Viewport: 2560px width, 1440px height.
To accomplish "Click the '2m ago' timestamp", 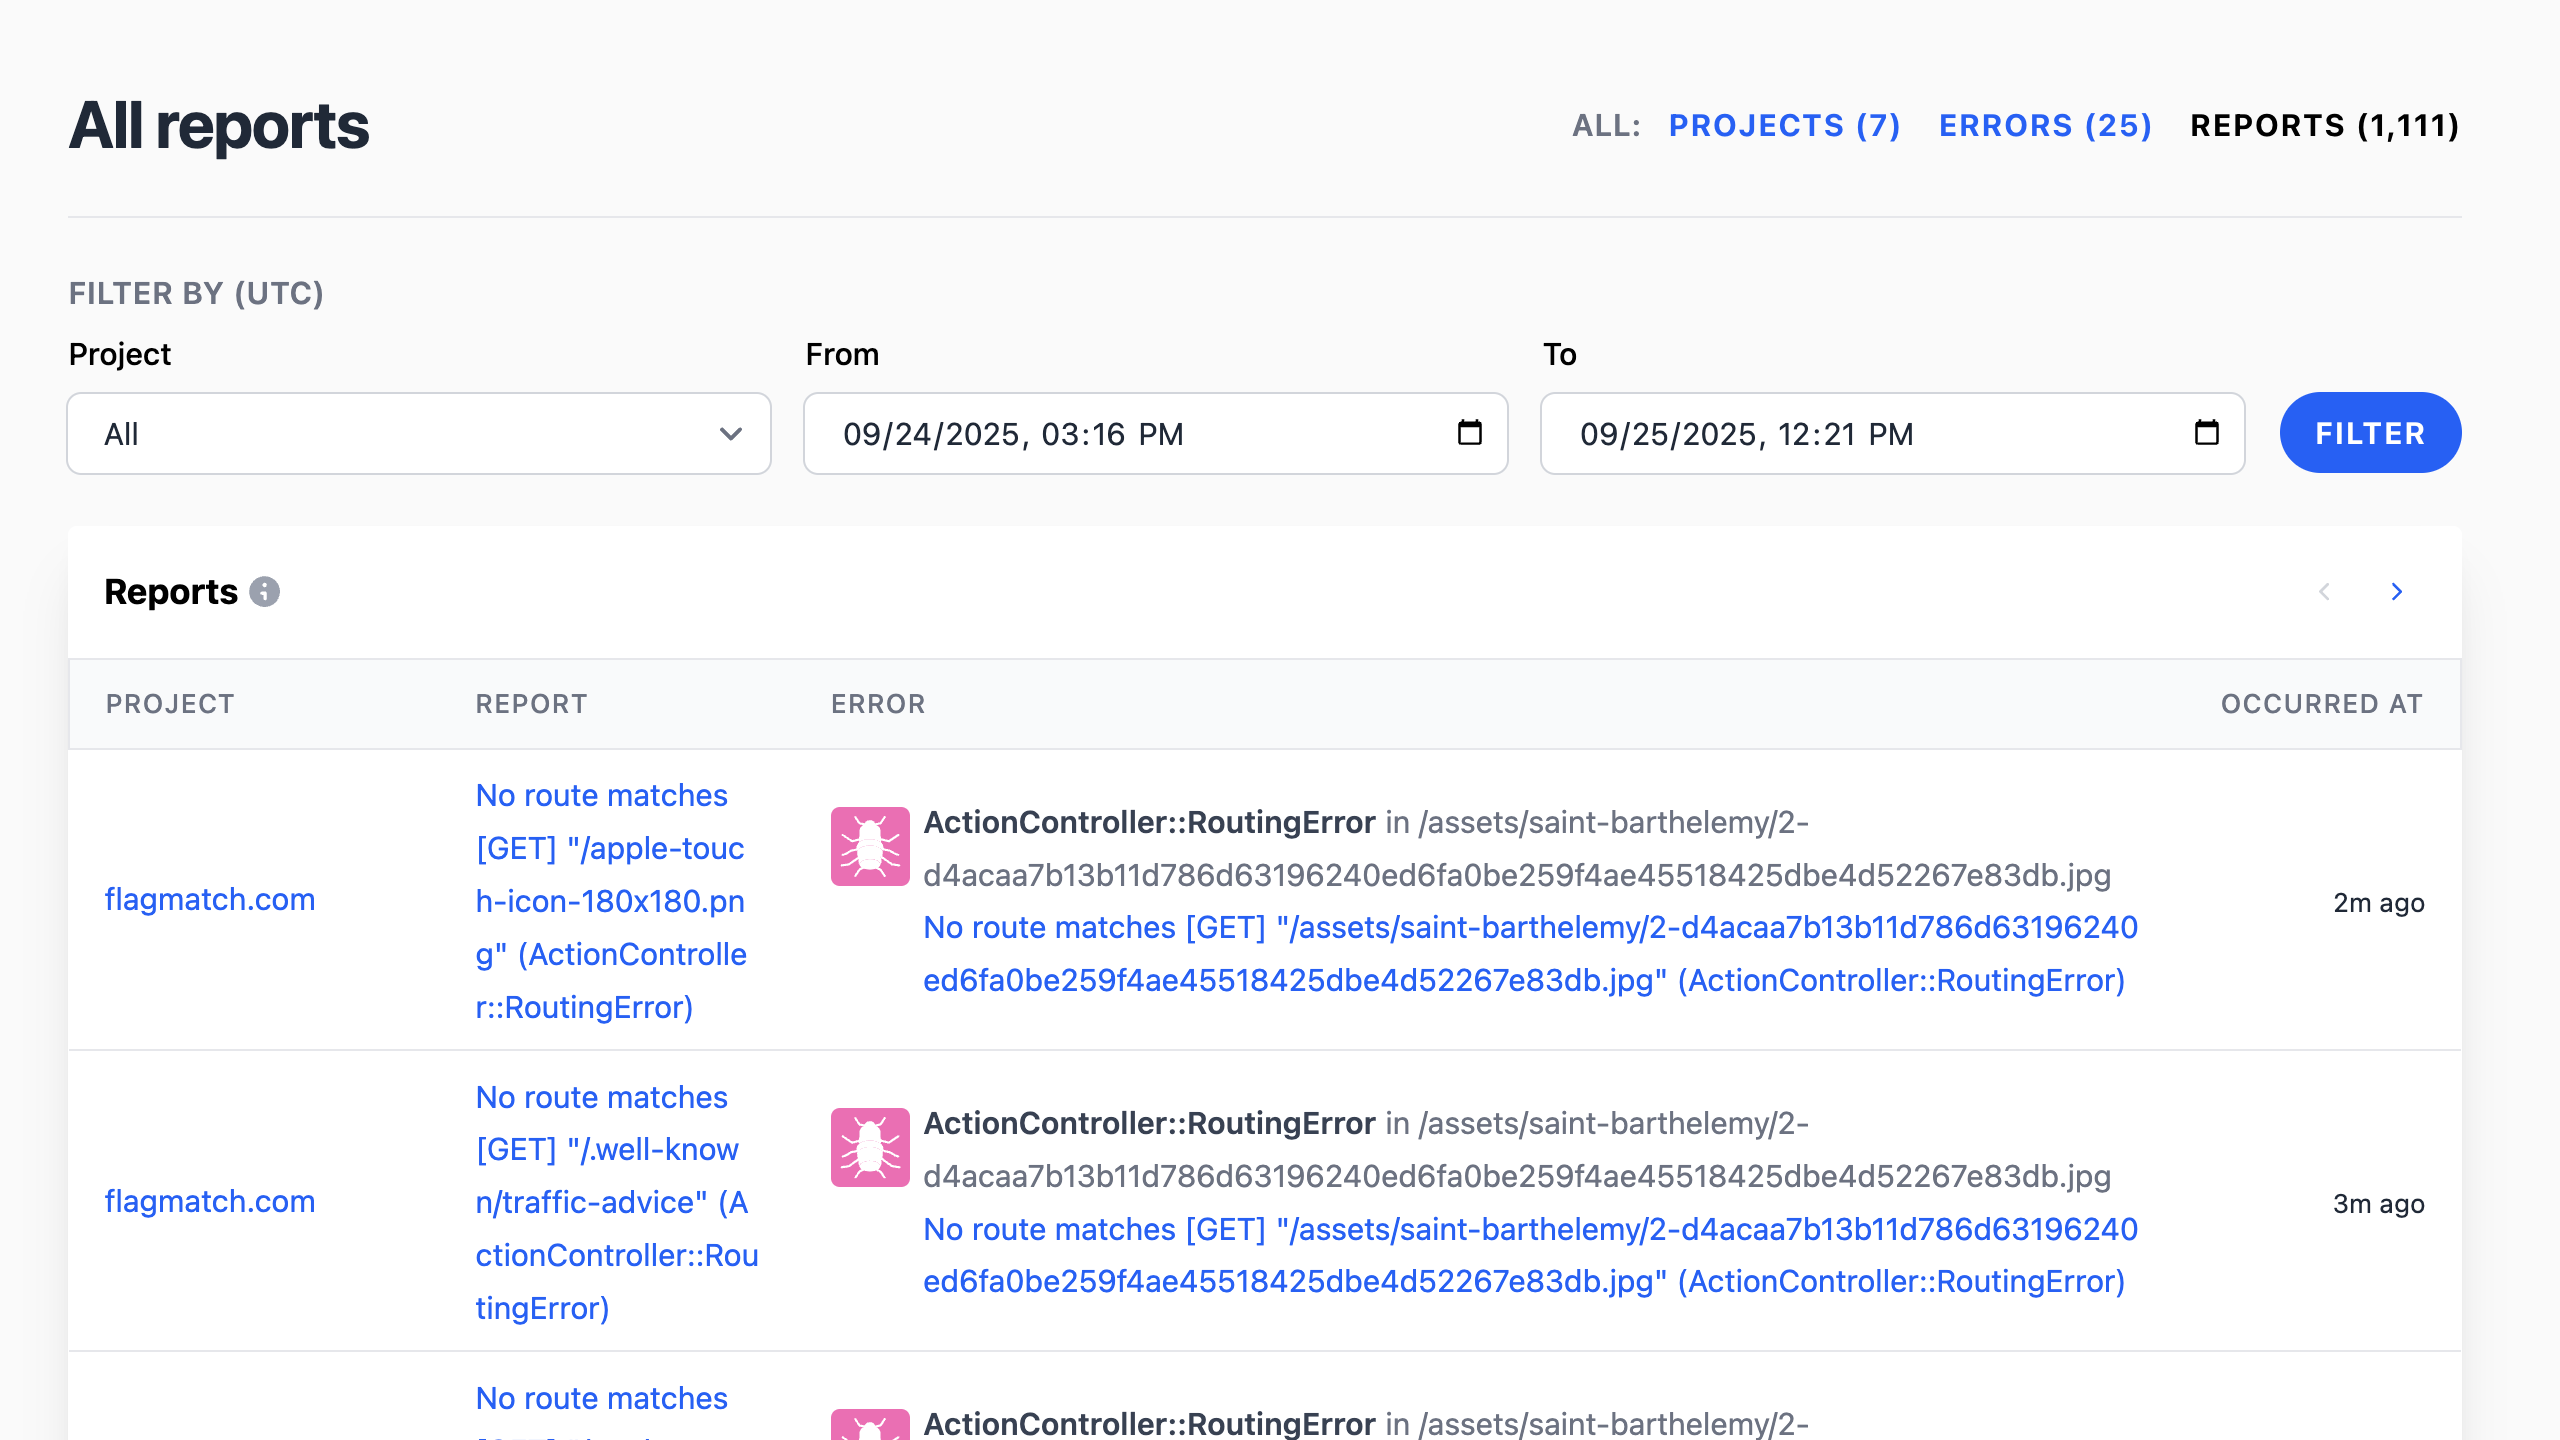I will 2378,903.
